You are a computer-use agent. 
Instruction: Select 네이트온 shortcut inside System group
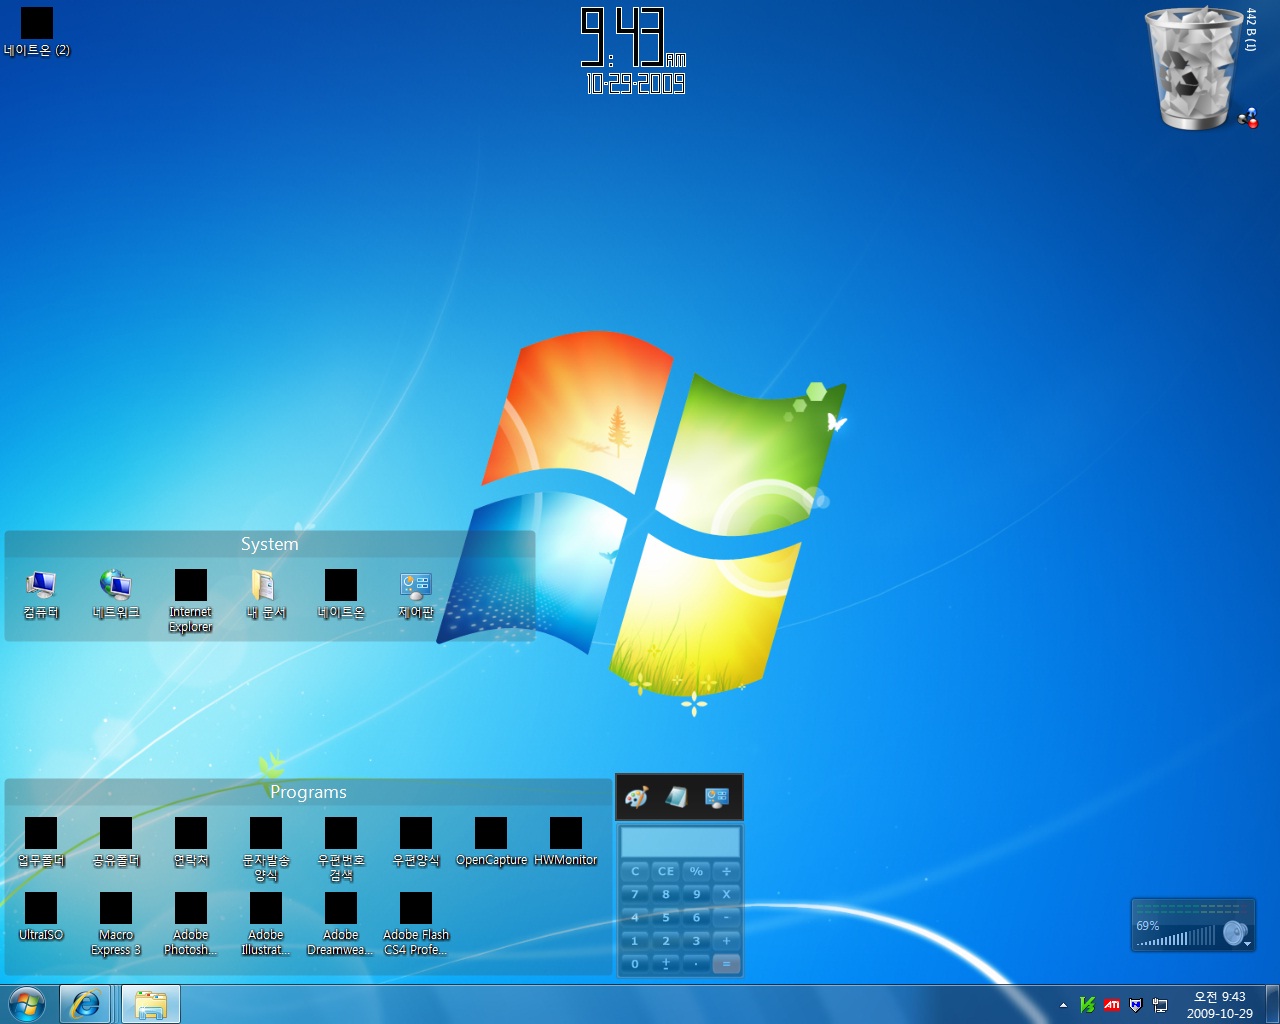tap(341, 594)
